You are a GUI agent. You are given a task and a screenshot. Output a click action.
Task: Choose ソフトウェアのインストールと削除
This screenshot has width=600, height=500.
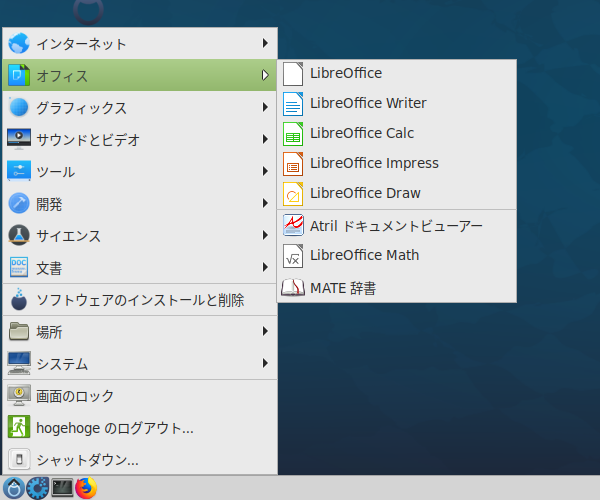[140, 300]
